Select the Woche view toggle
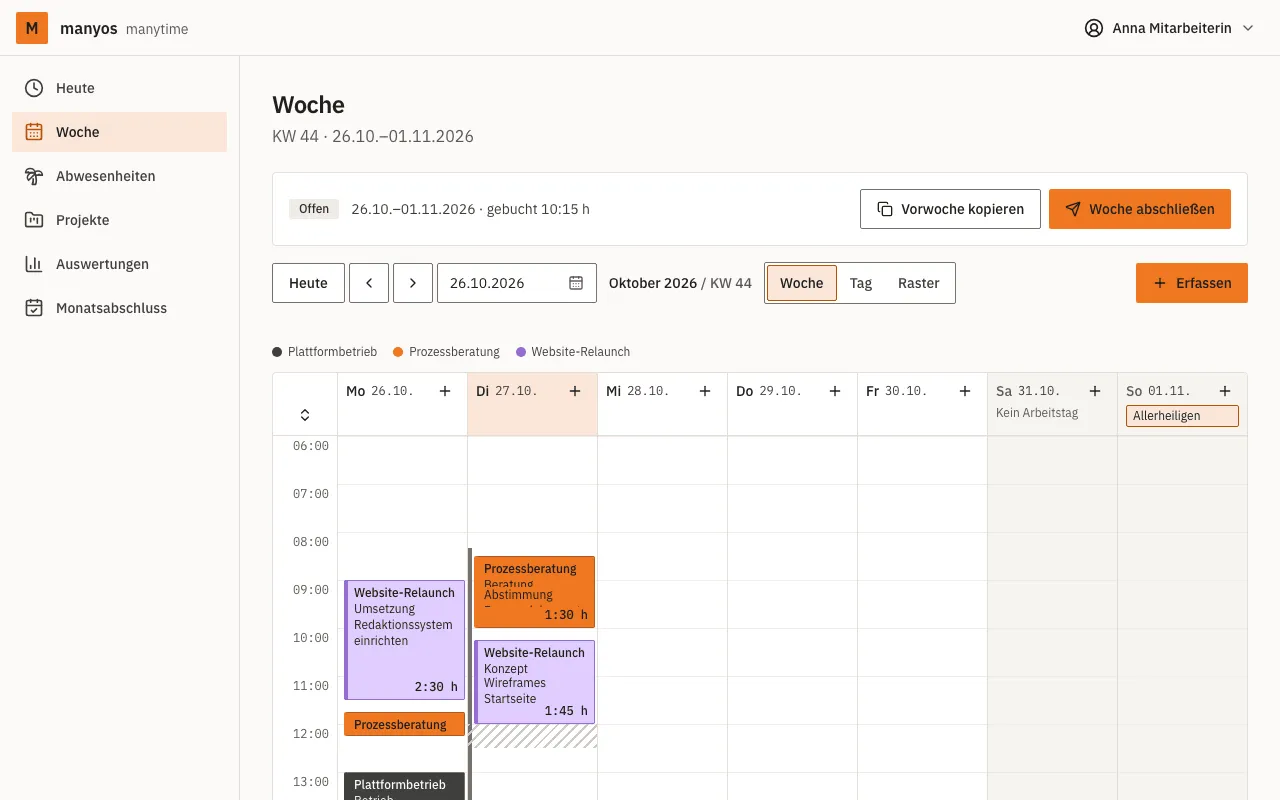This screenshot has height=800, width=1280. [802, 283]
